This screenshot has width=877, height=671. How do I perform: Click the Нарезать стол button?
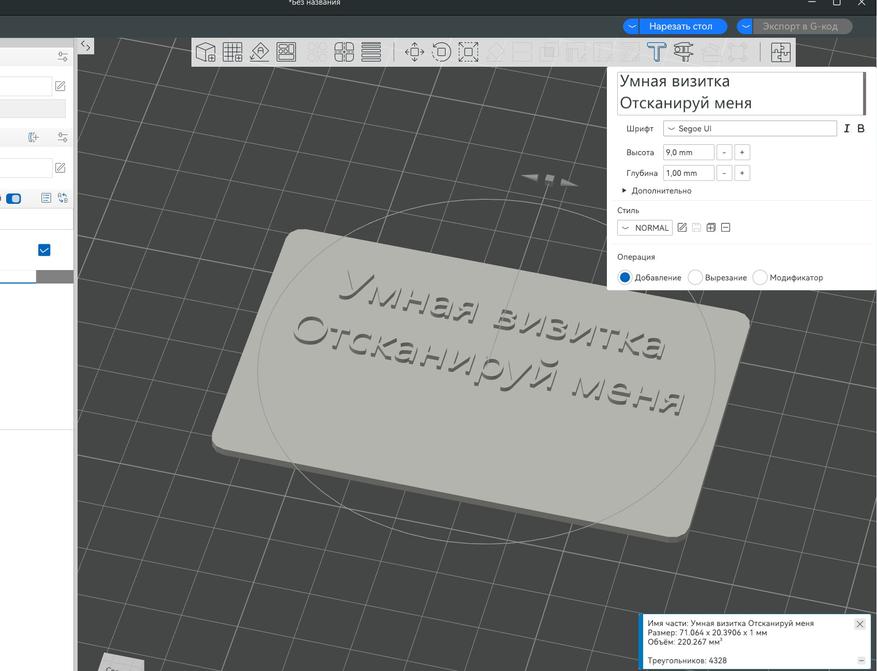point(680,26)
